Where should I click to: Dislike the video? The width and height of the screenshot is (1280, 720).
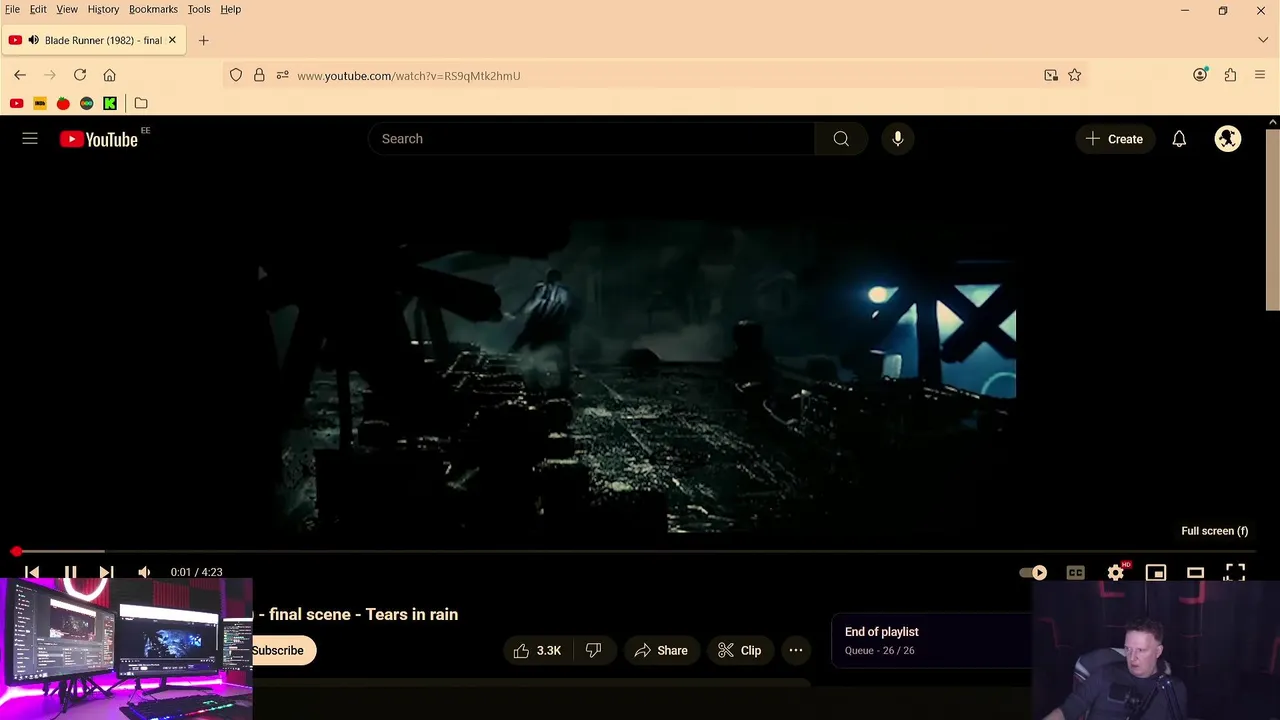593,650
